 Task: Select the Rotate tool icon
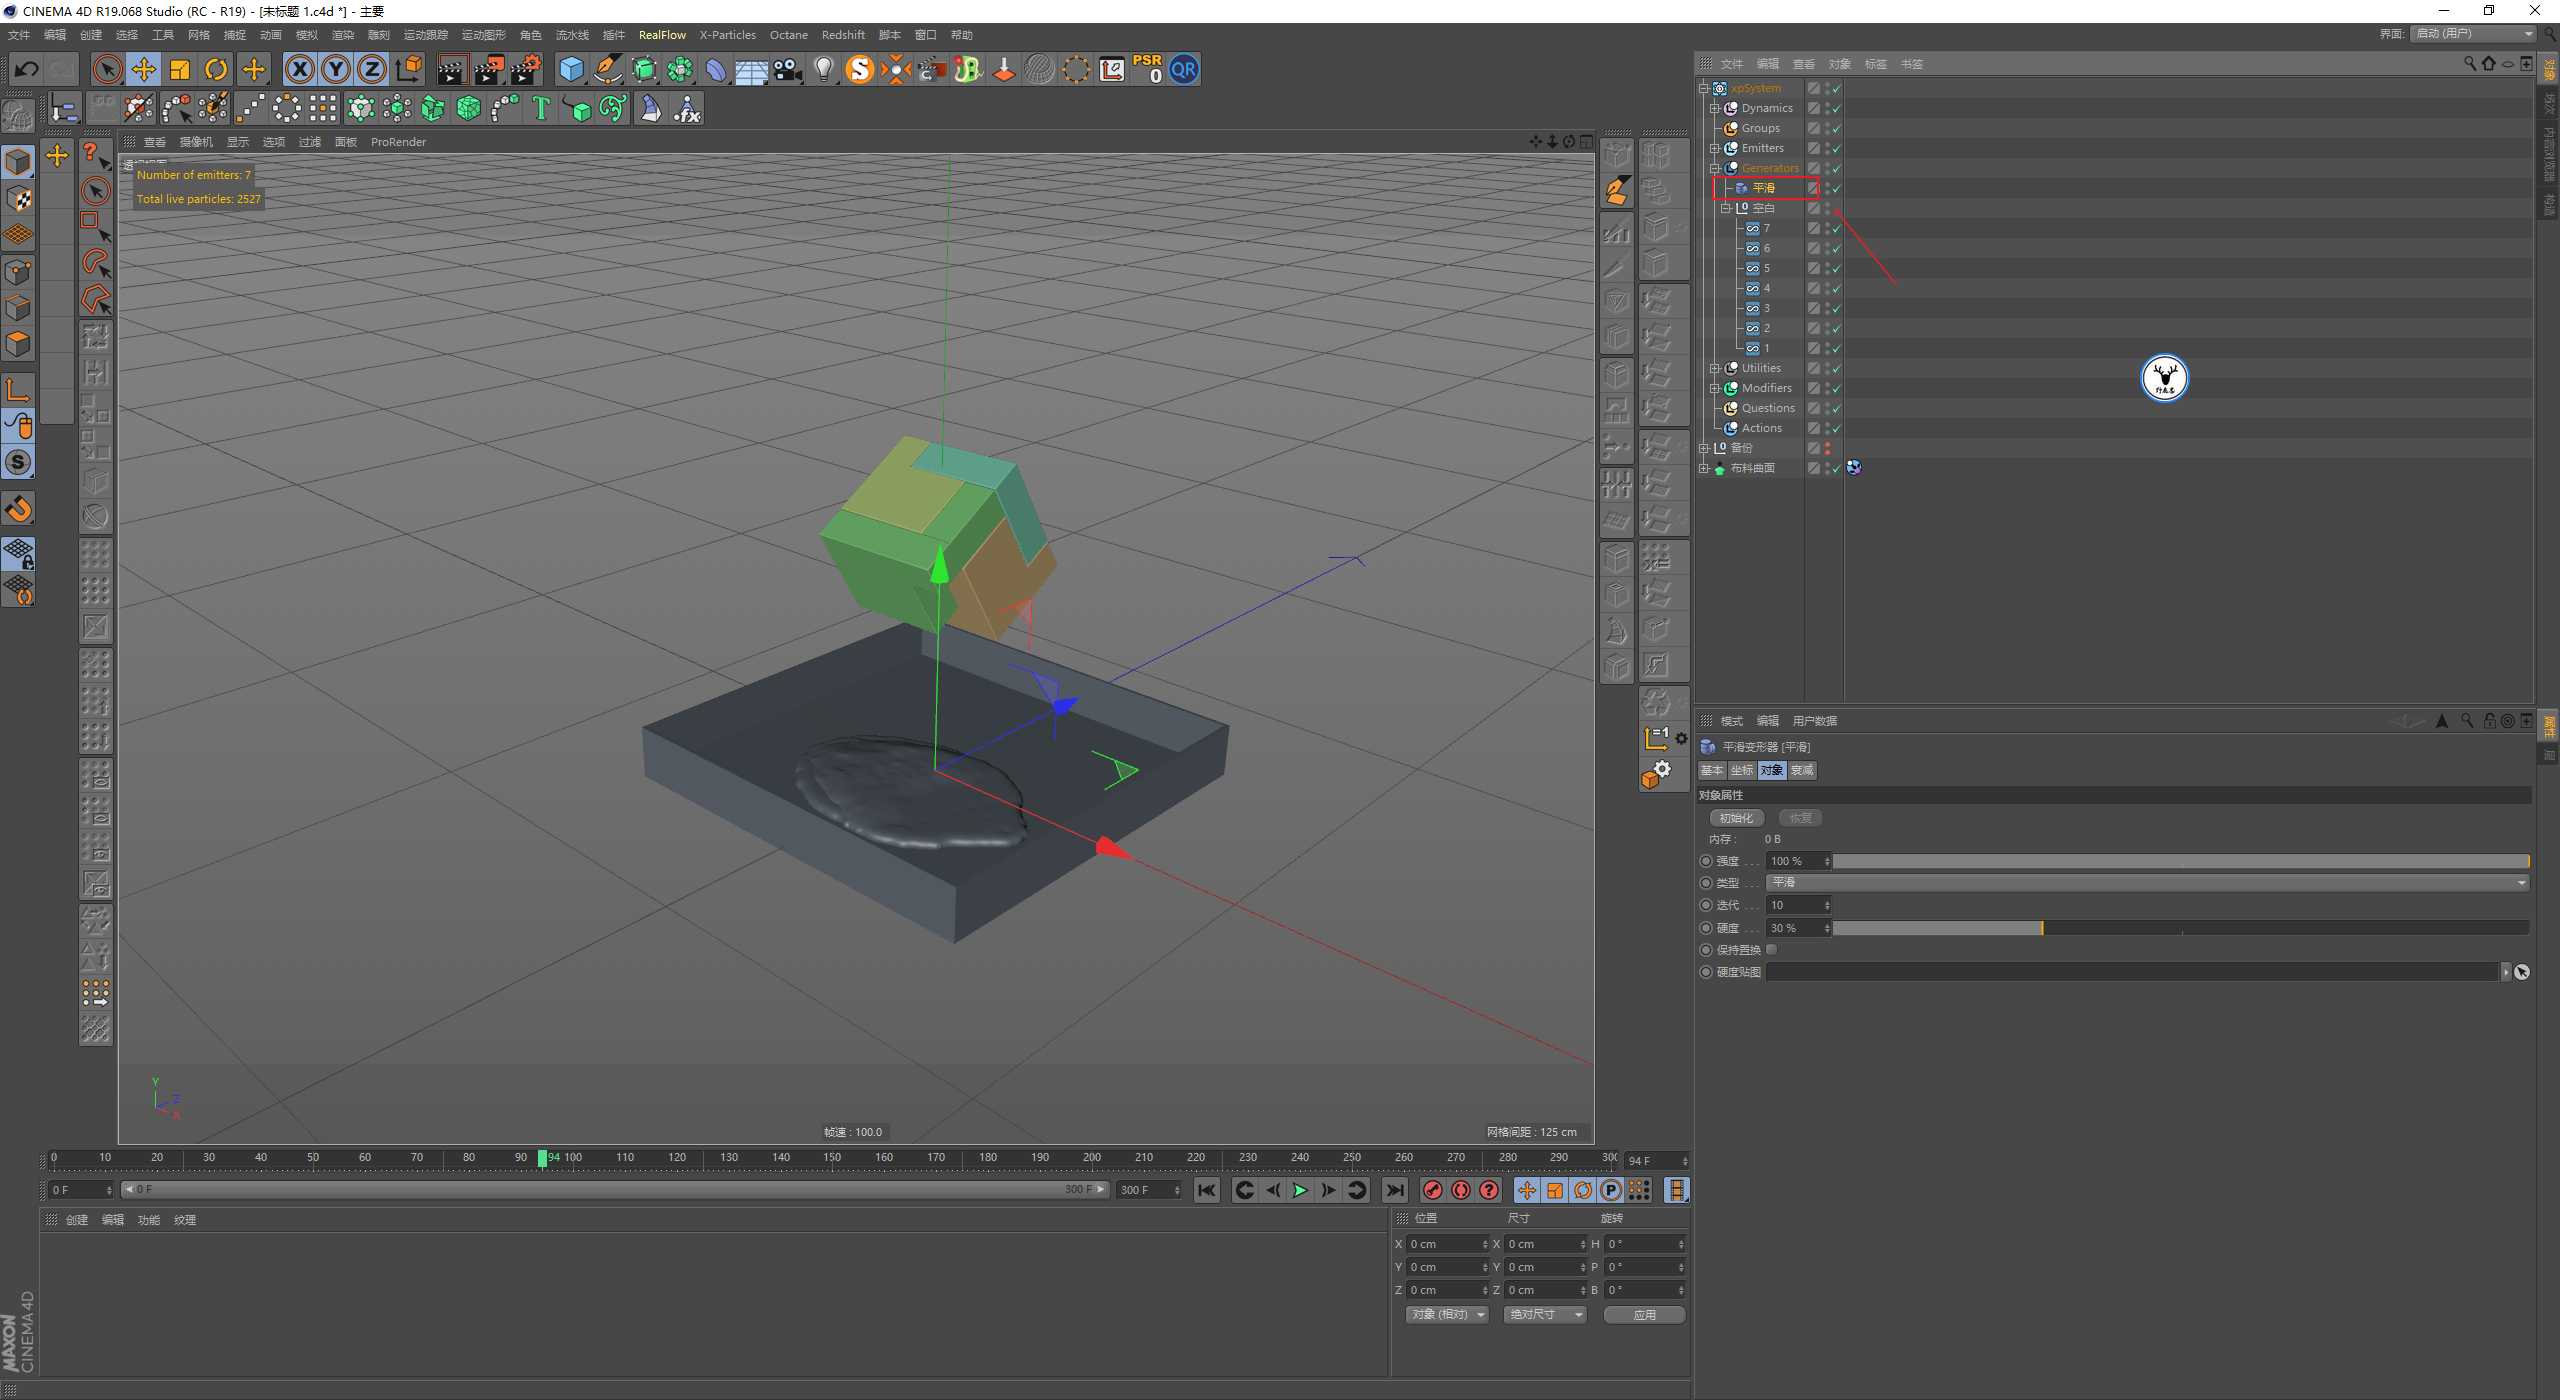pyautogui.click(x=216, y=69)
